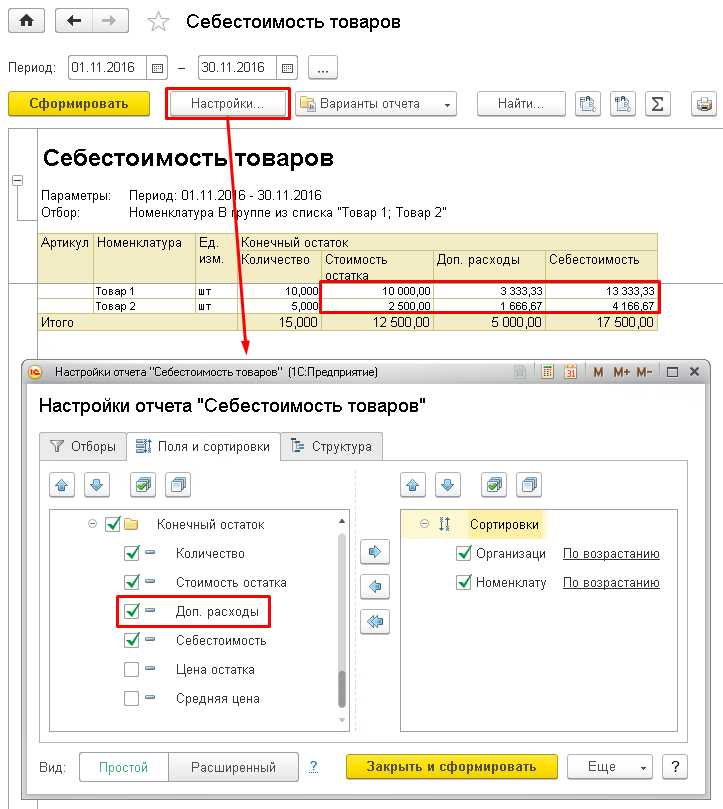Move sorting down in sort panel

point(448,485)
